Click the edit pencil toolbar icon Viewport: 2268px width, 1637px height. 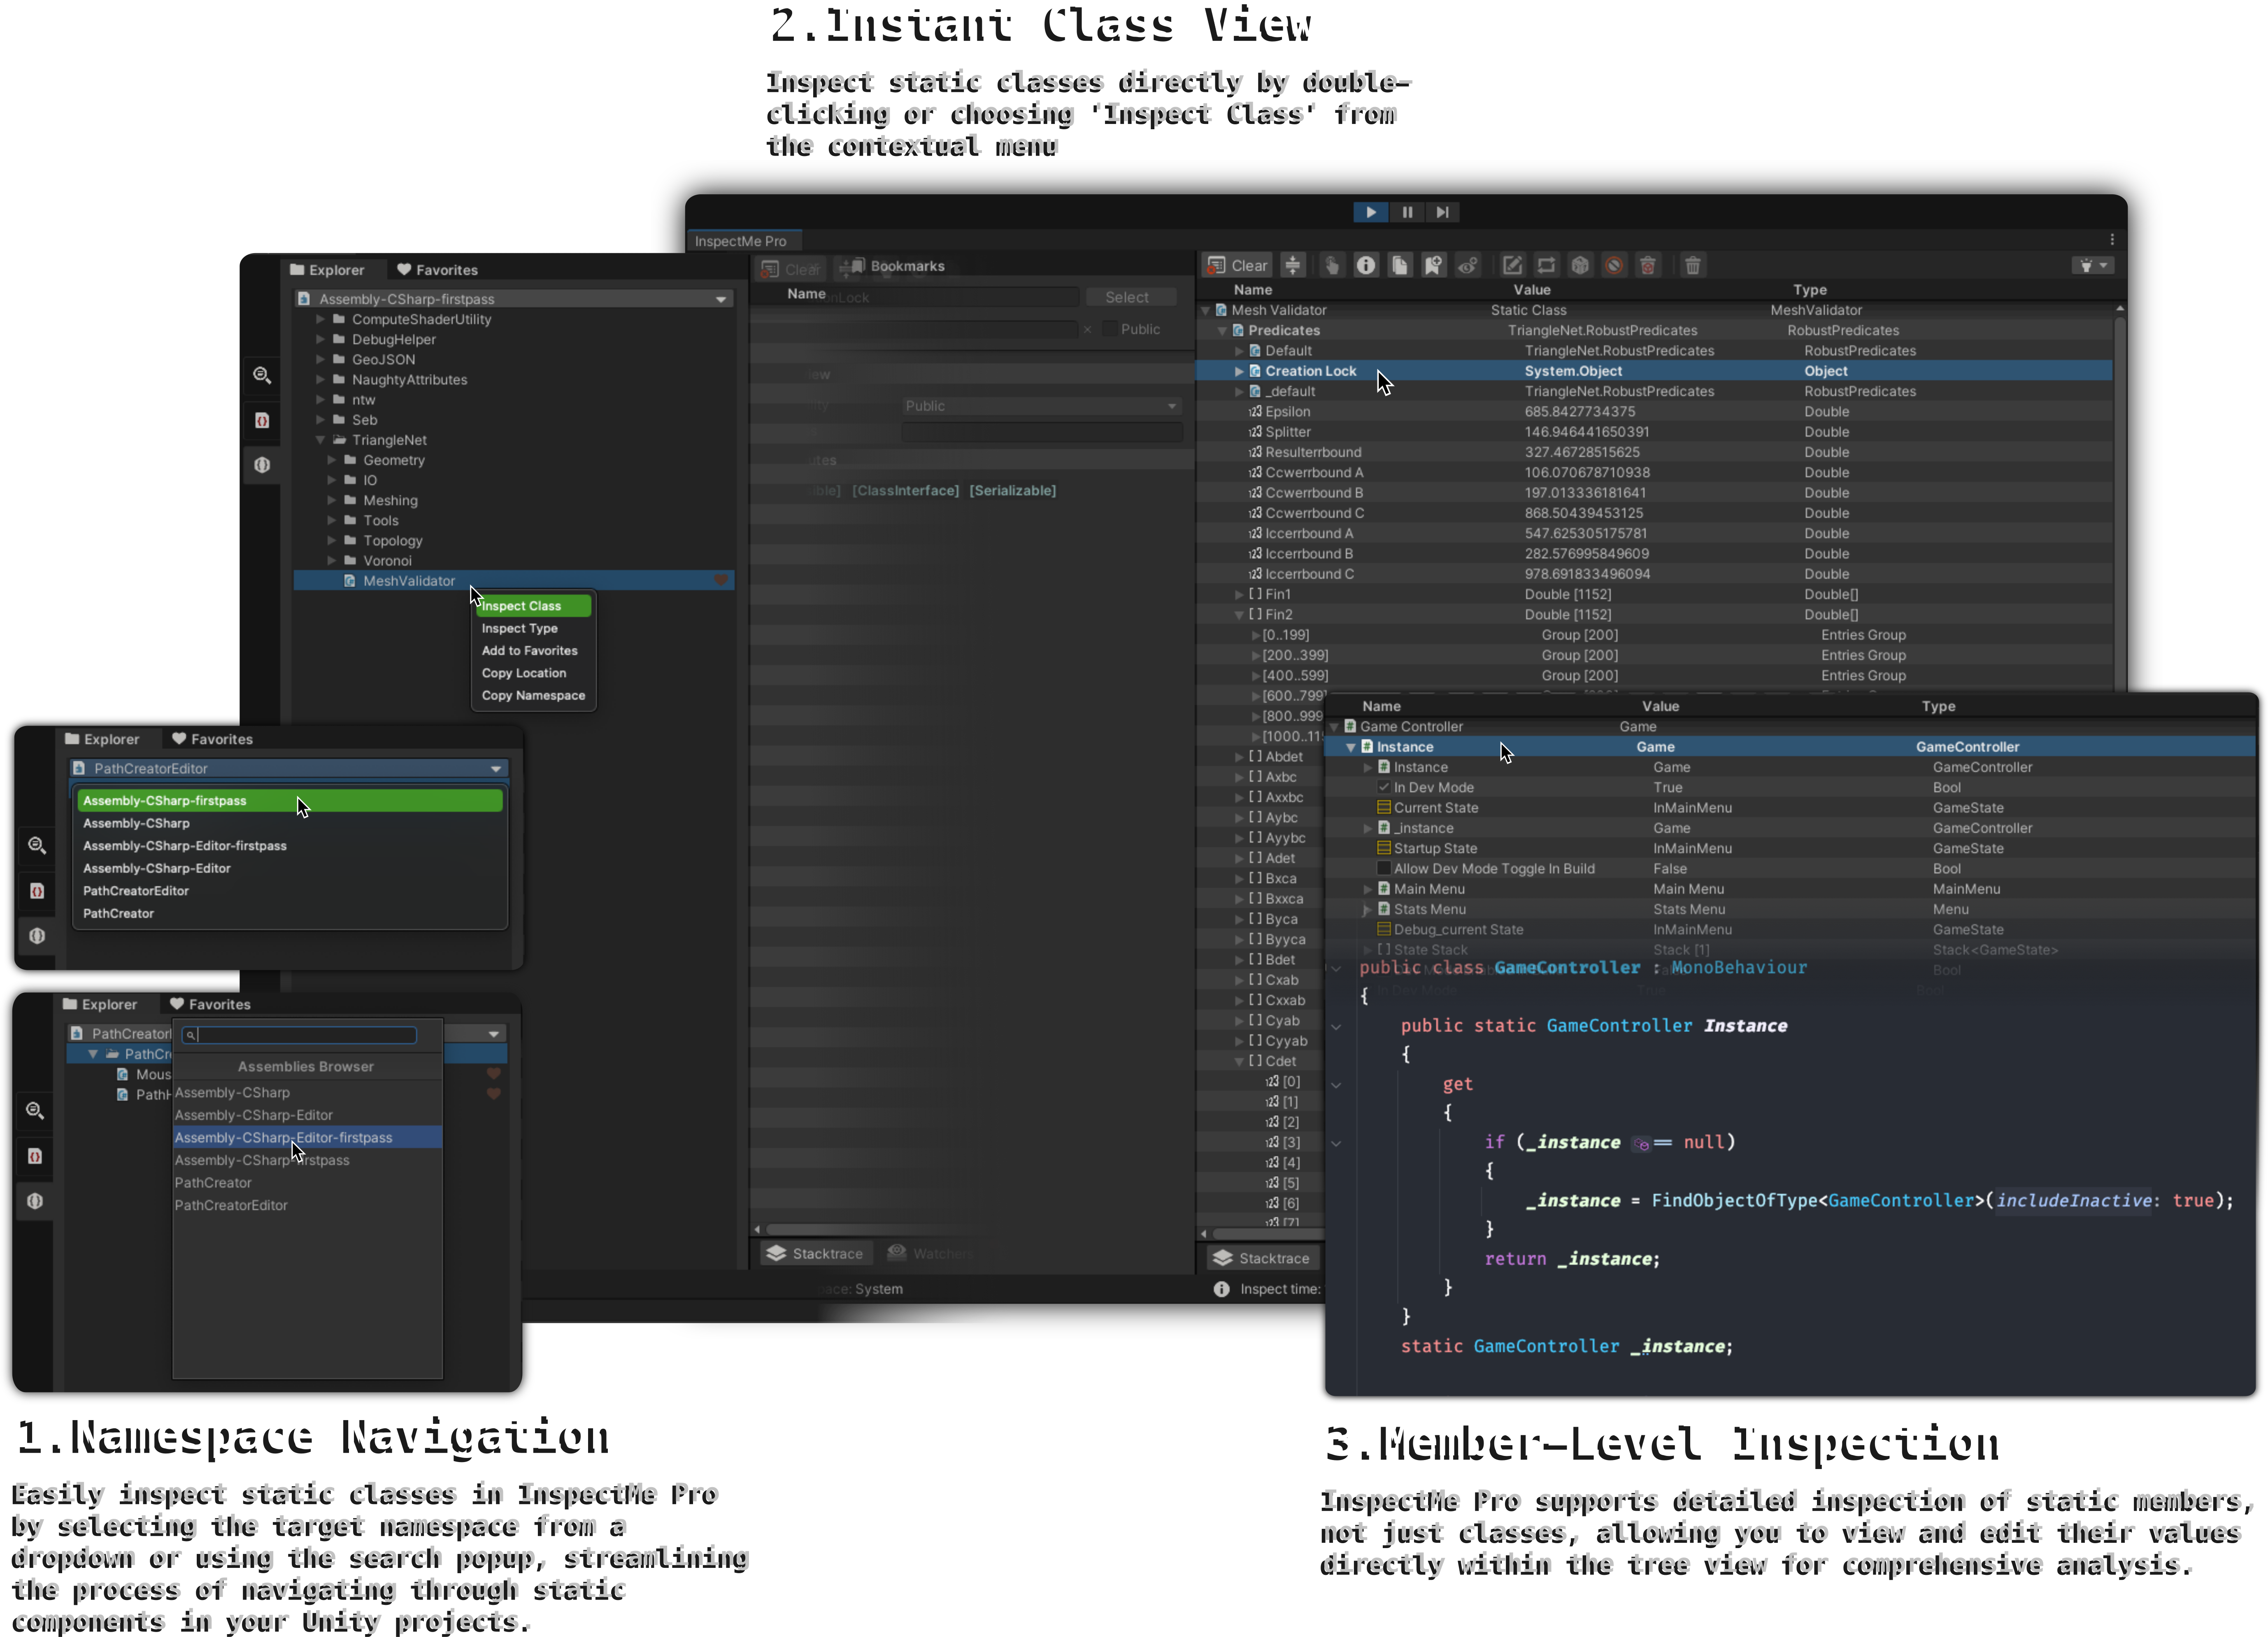click(x=1512, y=265)
